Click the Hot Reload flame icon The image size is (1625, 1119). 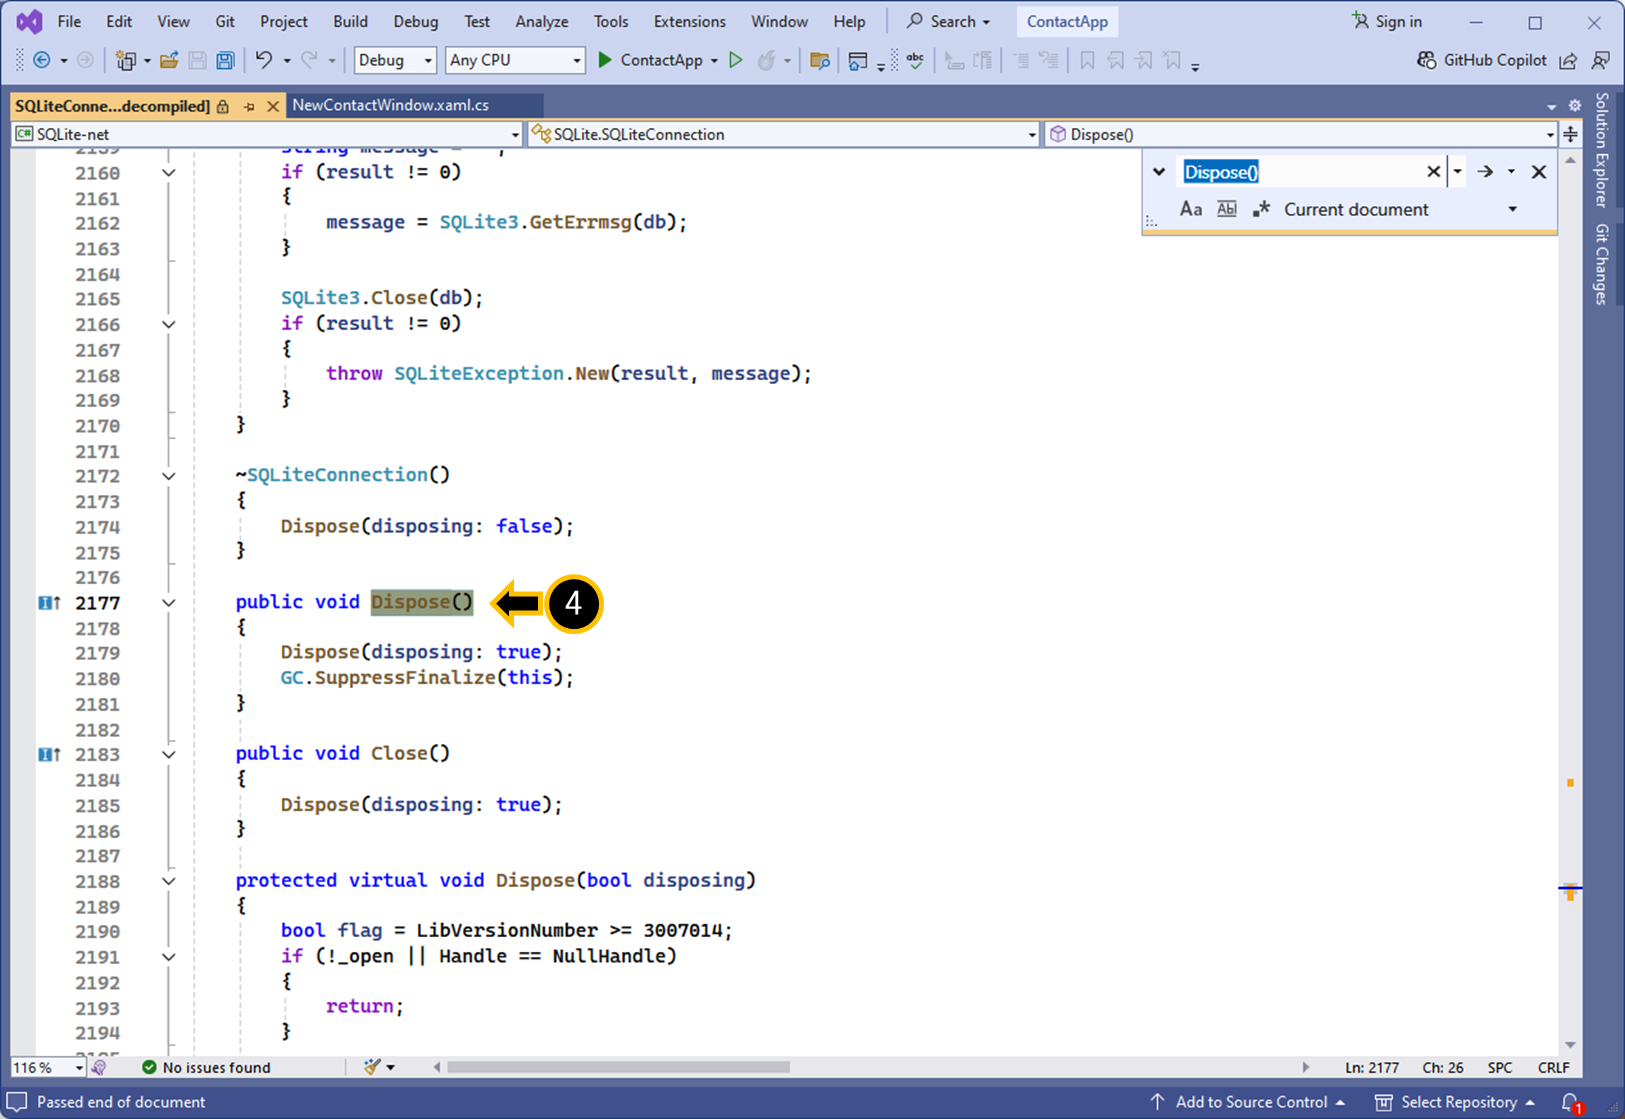tap(767, 60)
